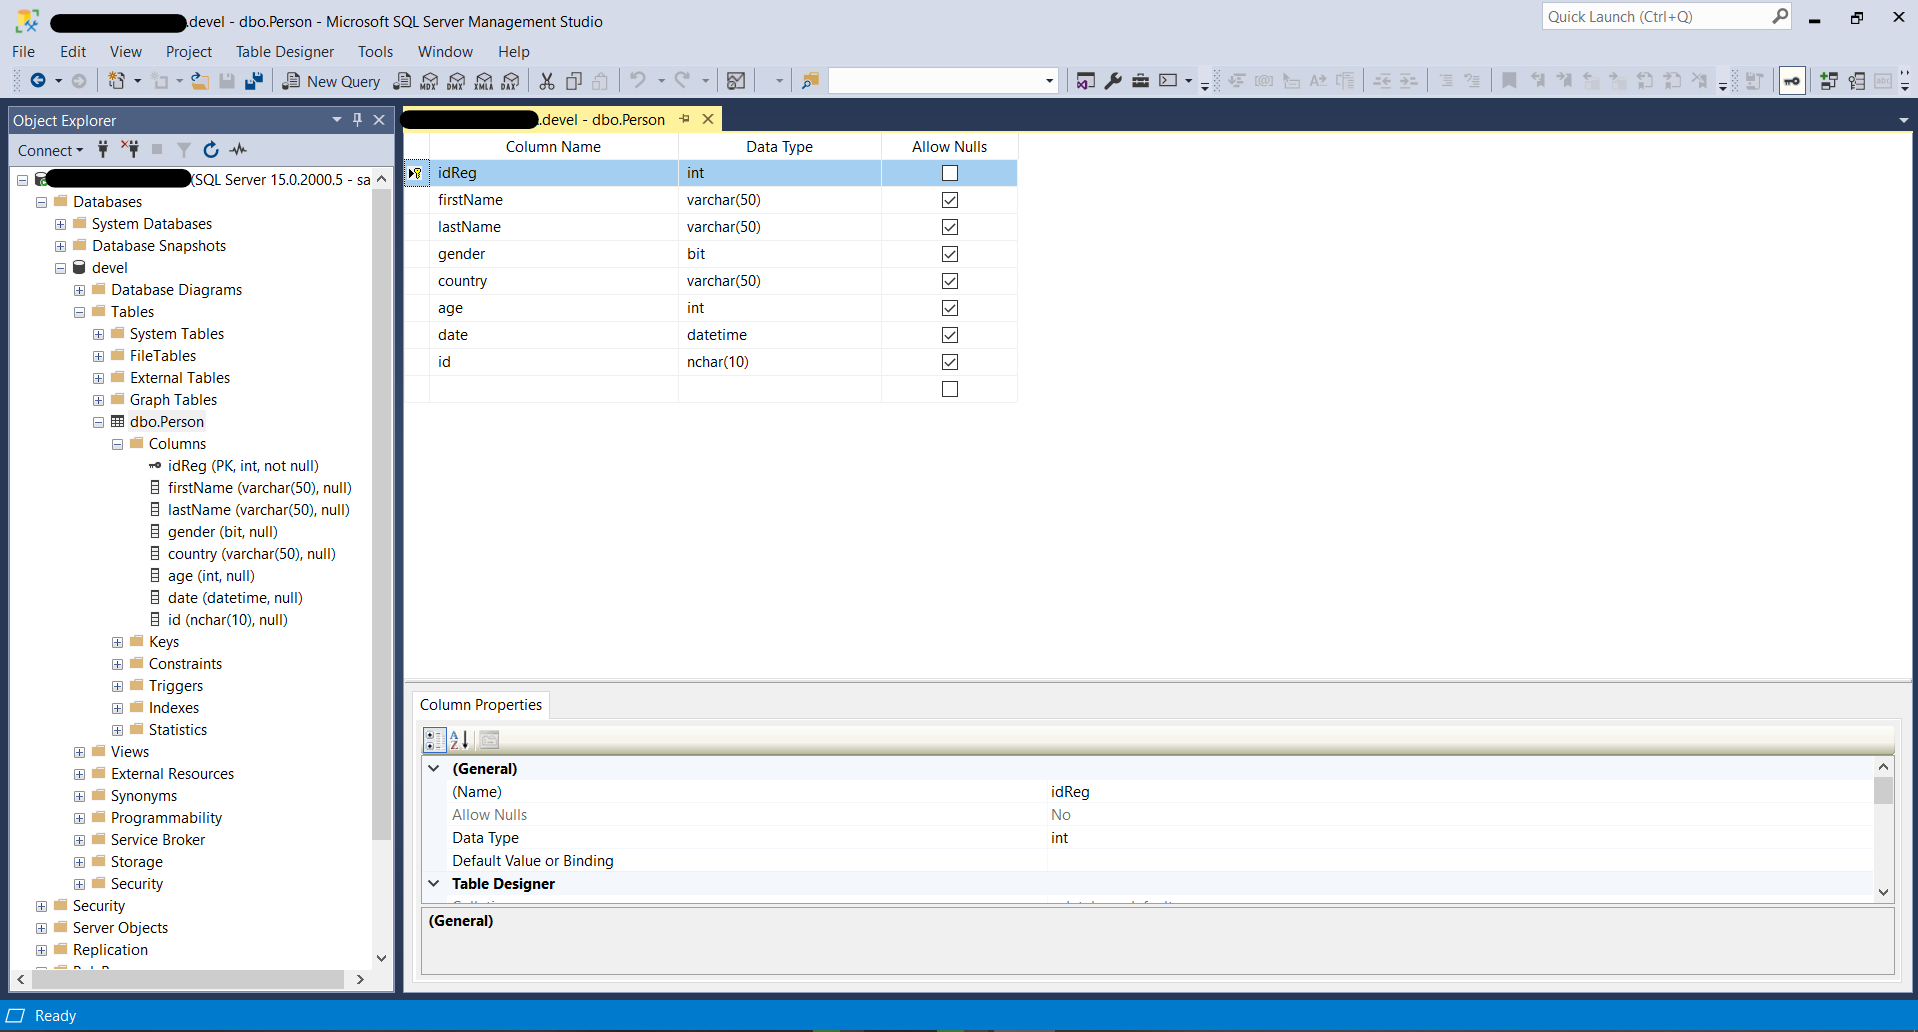Click the Cut scissors icon

(x=547, y=81)
